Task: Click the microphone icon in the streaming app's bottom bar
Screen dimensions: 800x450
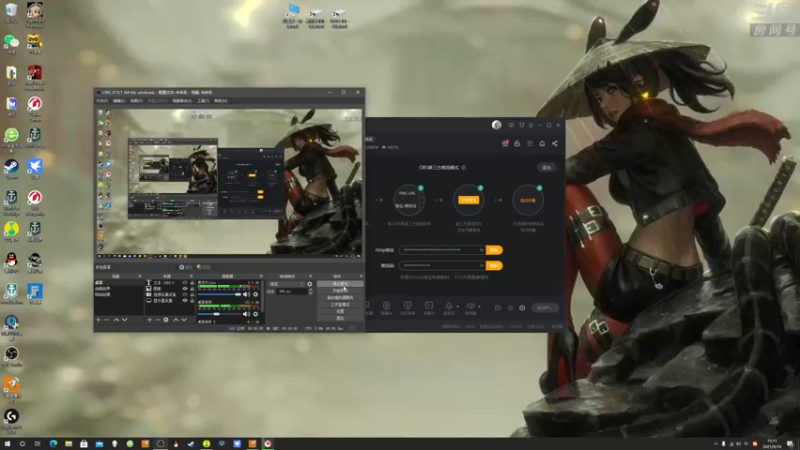Action: click(x=449, y=306)
